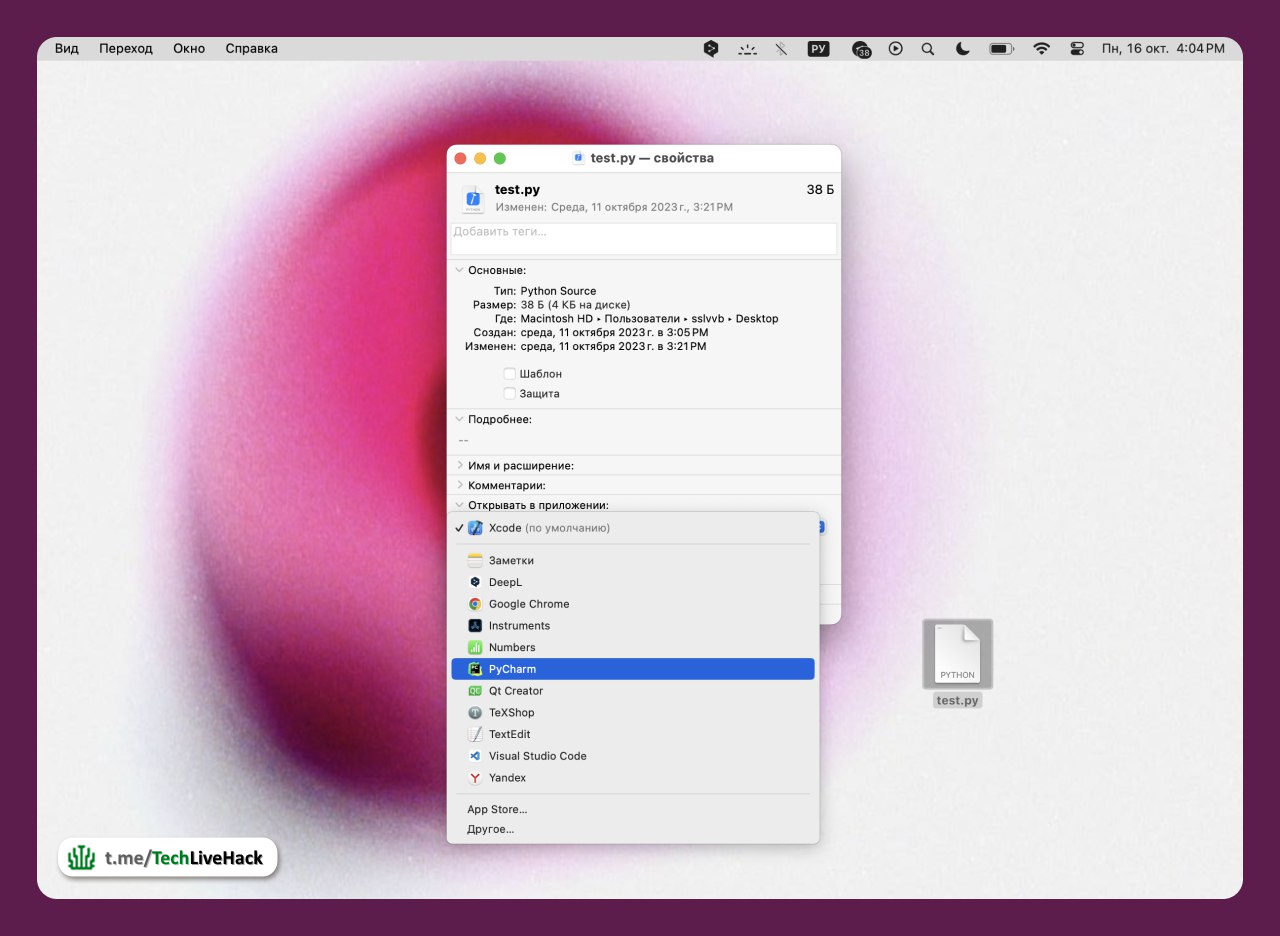The height and width of the screenshot is (936, 1280).
Task: Select TeXShop in the app list
Action: coord(633,713)
